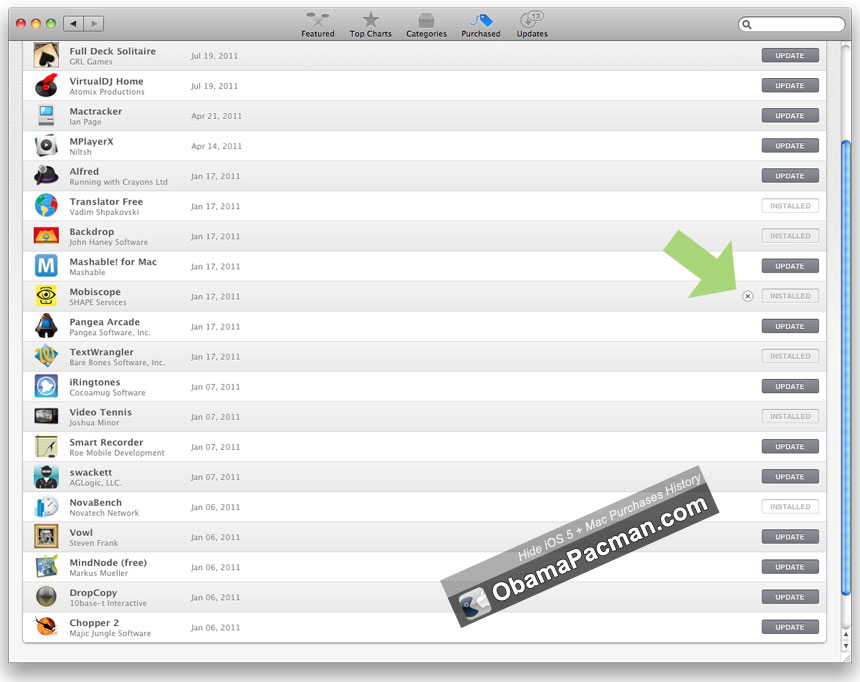The image size is (860, 682).
Task: Go to the Updates tab
Action: pyautogui.click(x=532, y=25)
